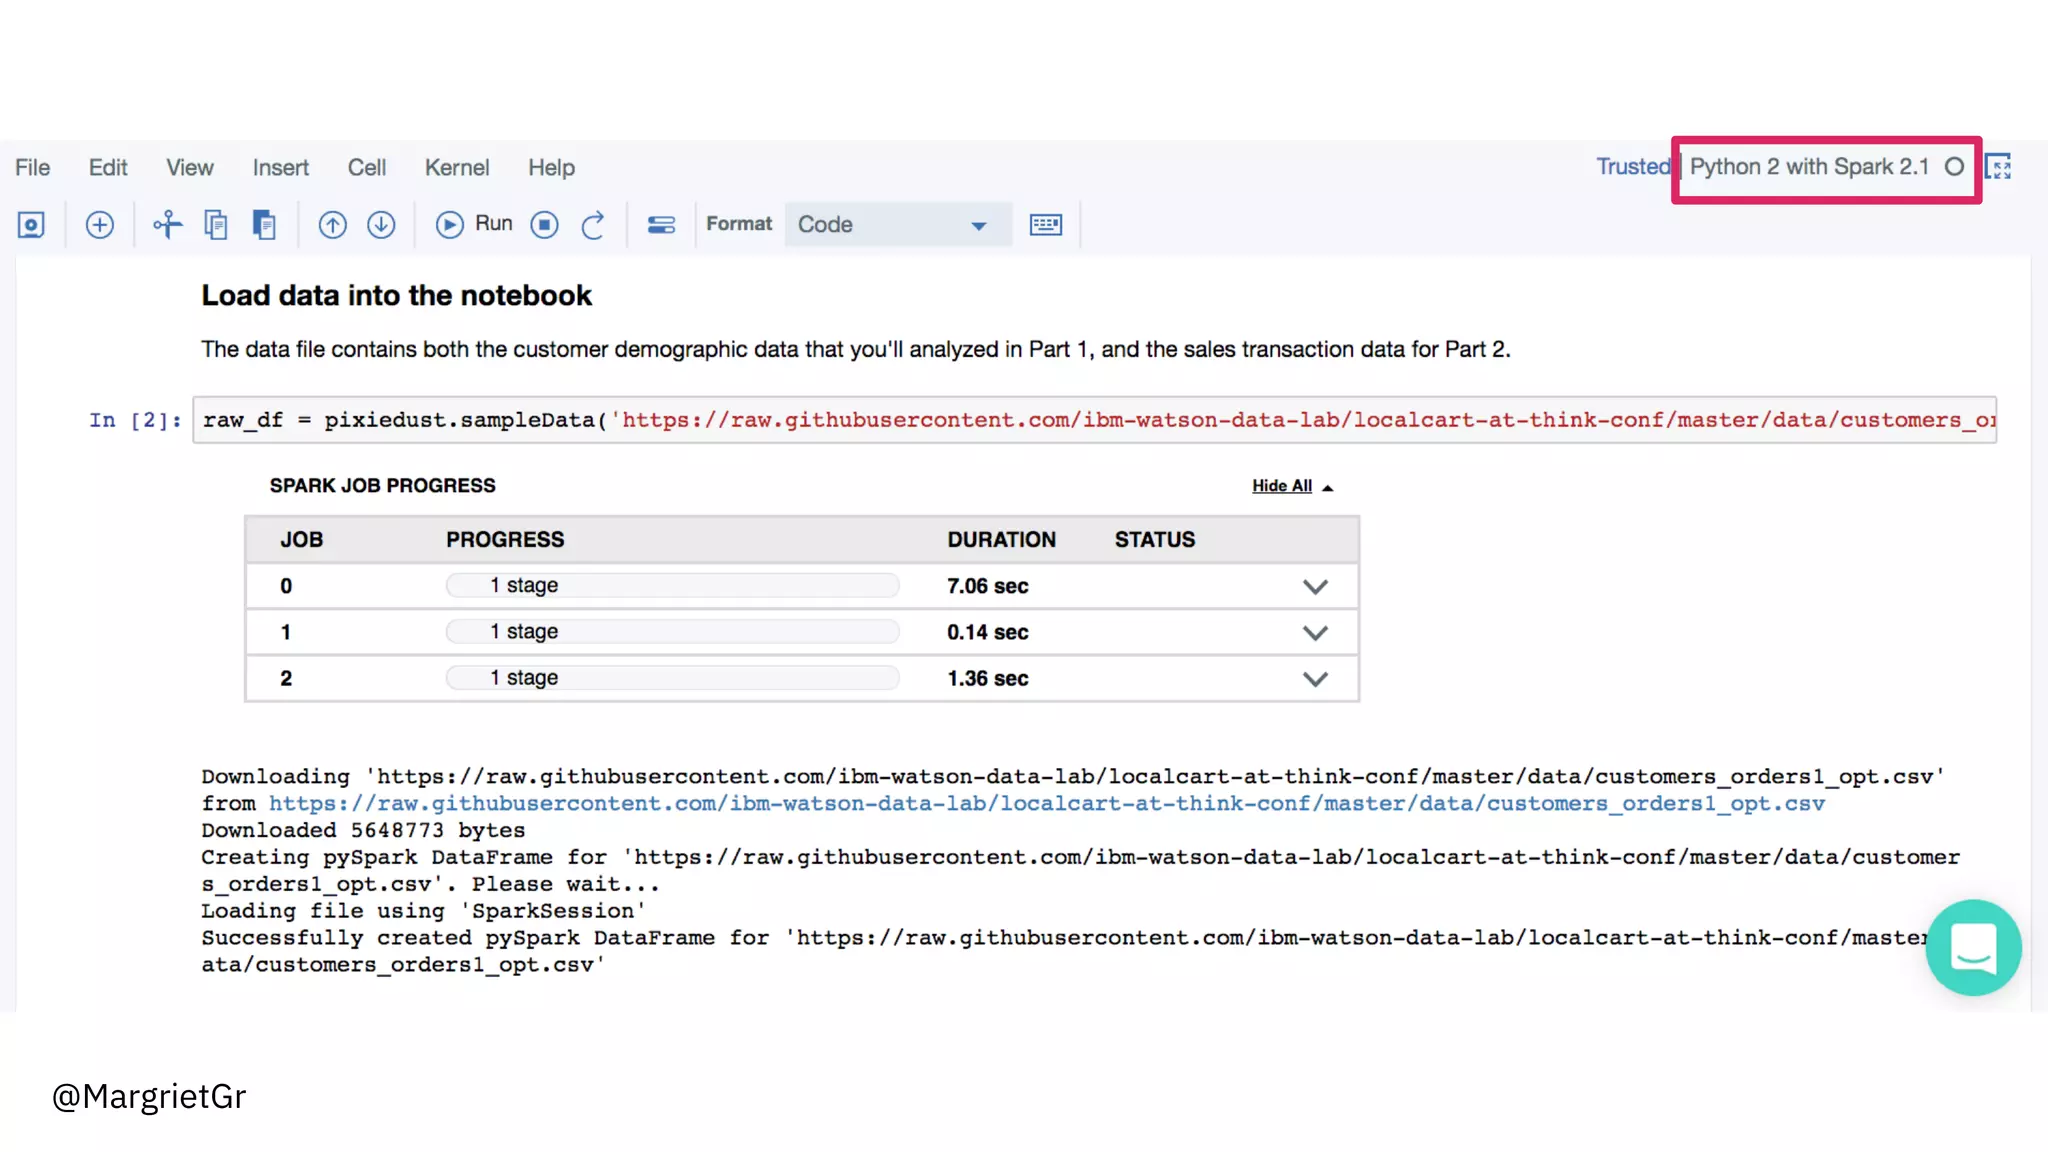Image resolution: width=2048 pixels, height=1152 pixels.
Task: Insert a new cell with plus icon
Action: point(99,225)
